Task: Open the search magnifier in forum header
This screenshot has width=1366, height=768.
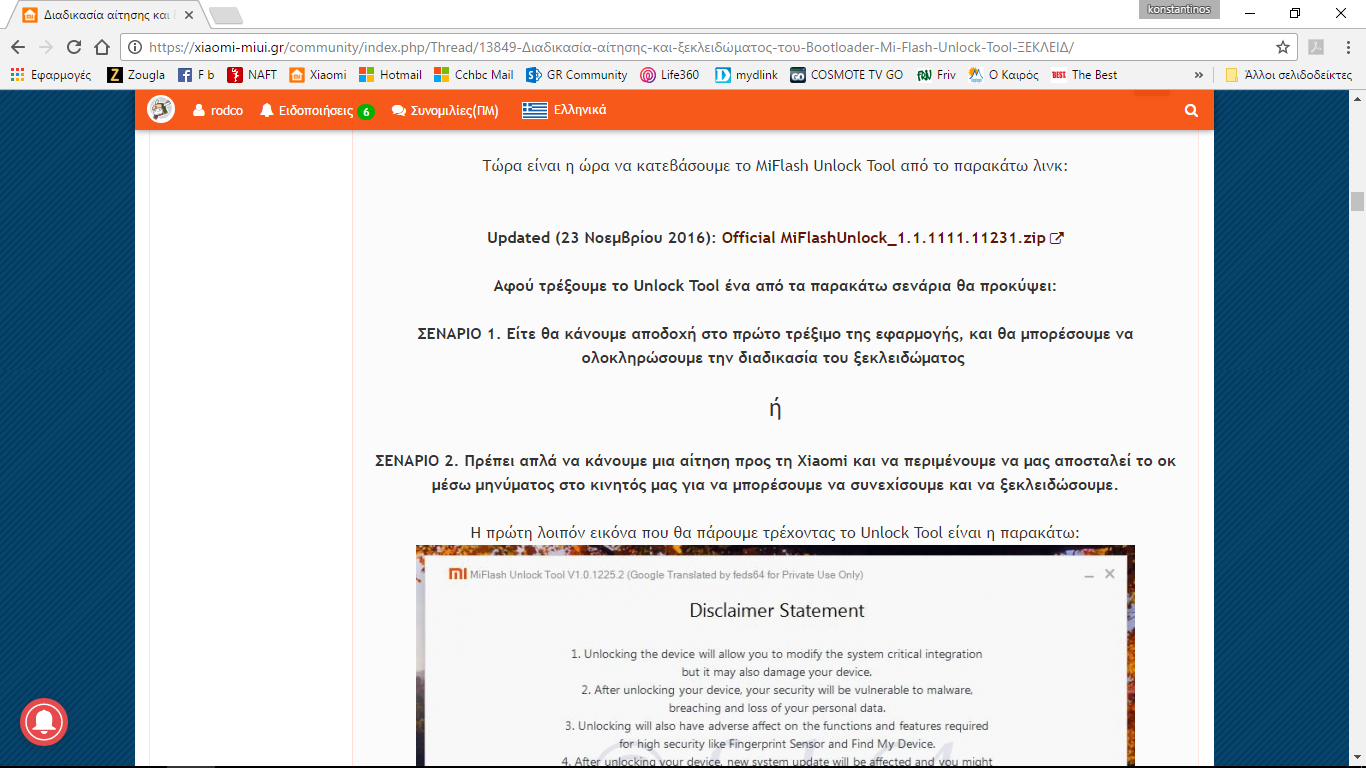Action: tap(1191, 111)
